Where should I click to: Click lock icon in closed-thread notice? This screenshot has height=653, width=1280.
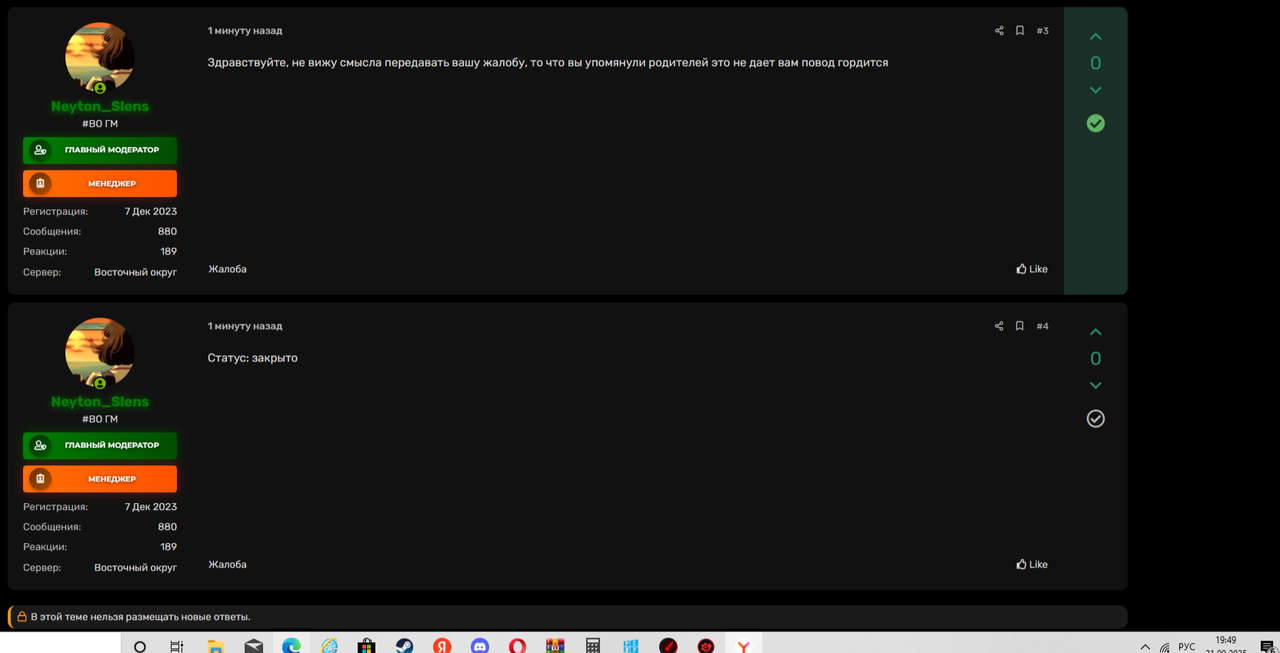pos(22,617)
